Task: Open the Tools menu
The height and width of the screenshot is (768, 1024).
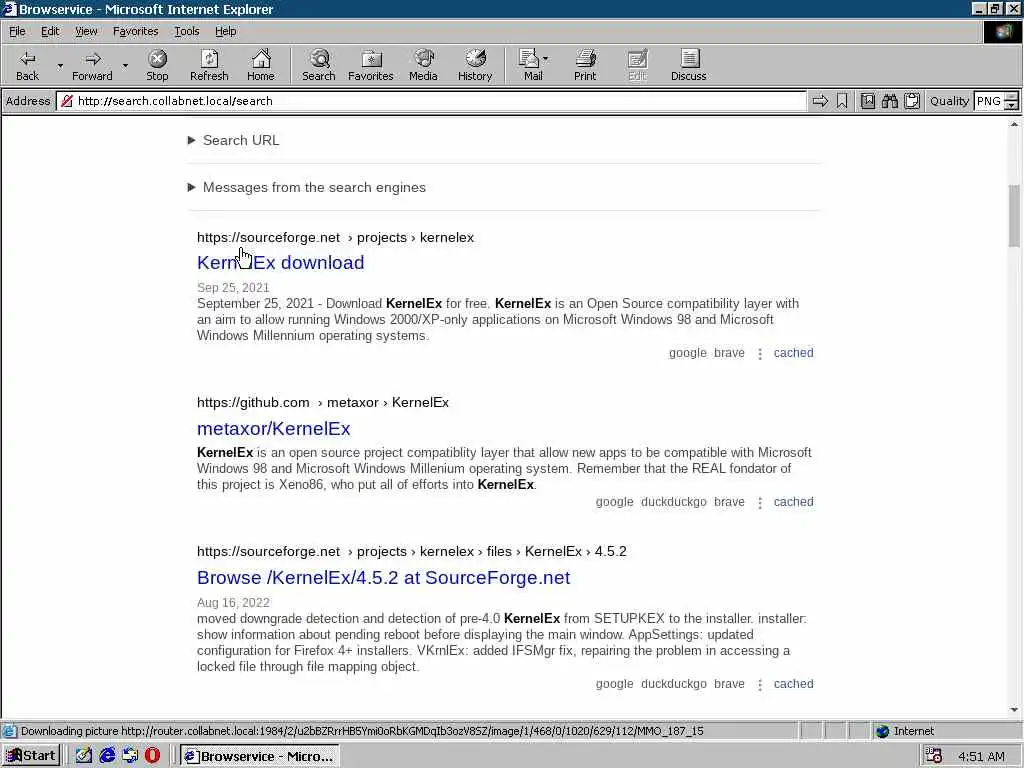Action: point(186,31)
